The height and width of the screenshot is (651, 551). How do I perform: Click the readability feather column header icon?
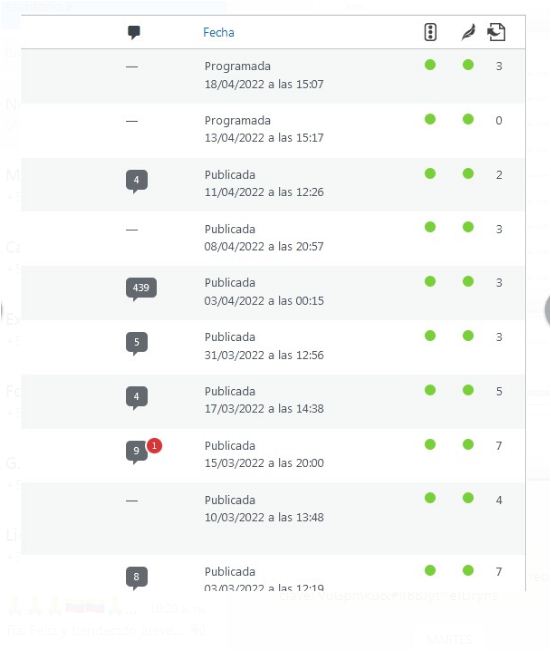(468, 32)
